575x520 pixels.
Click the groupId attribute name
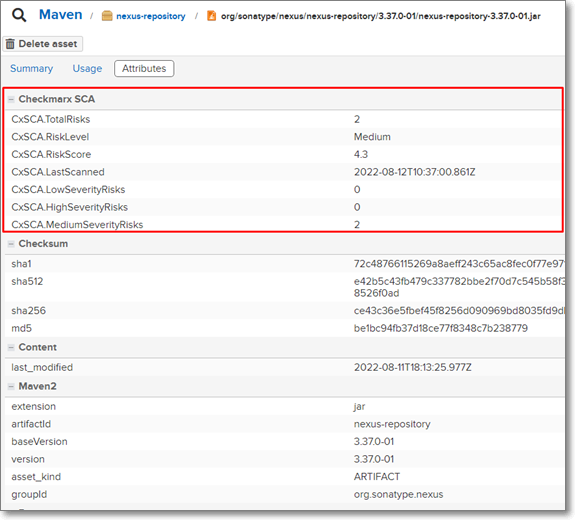tap(29, 495)
